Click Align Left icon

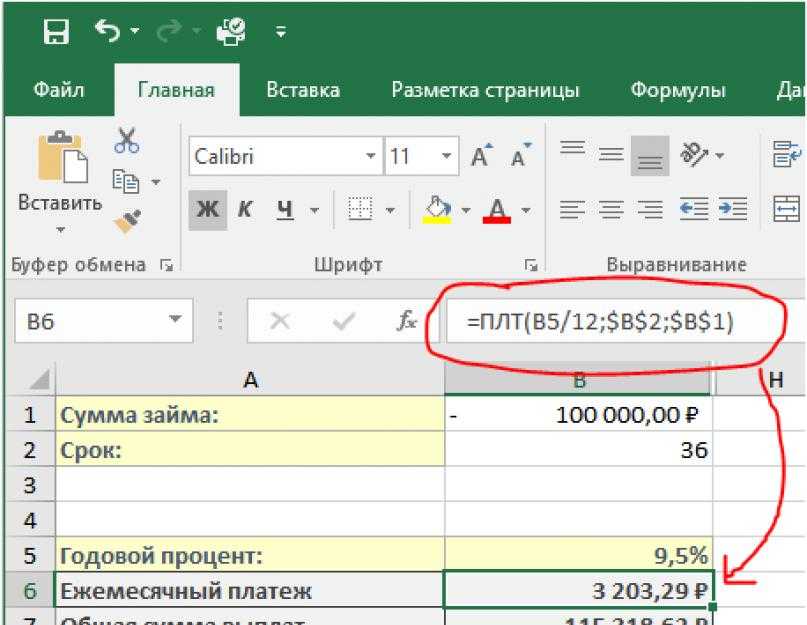572,210
